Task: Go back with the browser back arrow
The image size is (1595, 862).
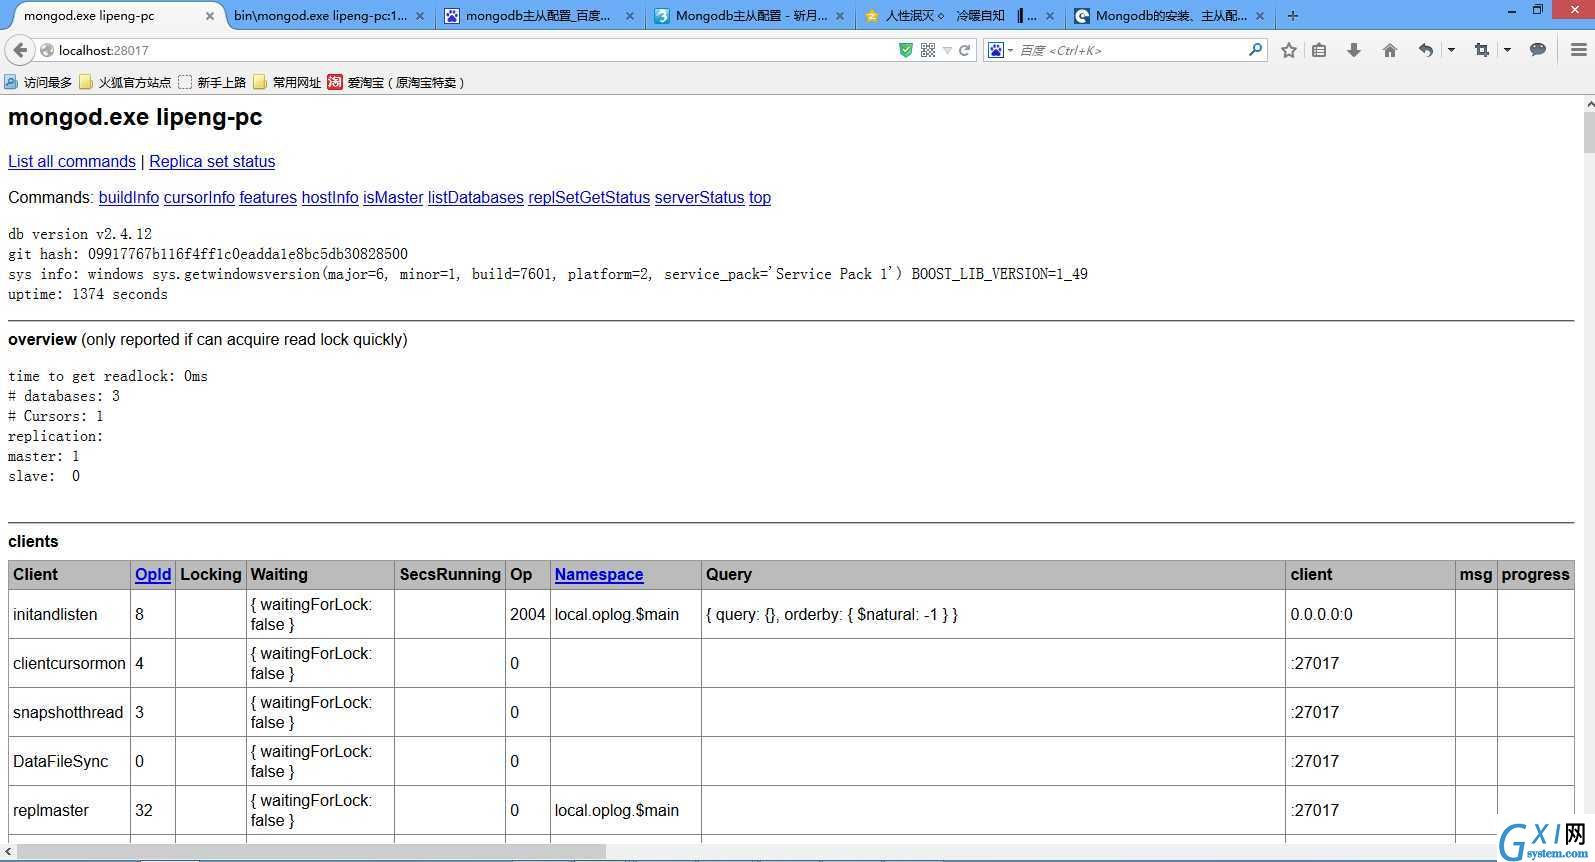Action: tap(21, 50)
